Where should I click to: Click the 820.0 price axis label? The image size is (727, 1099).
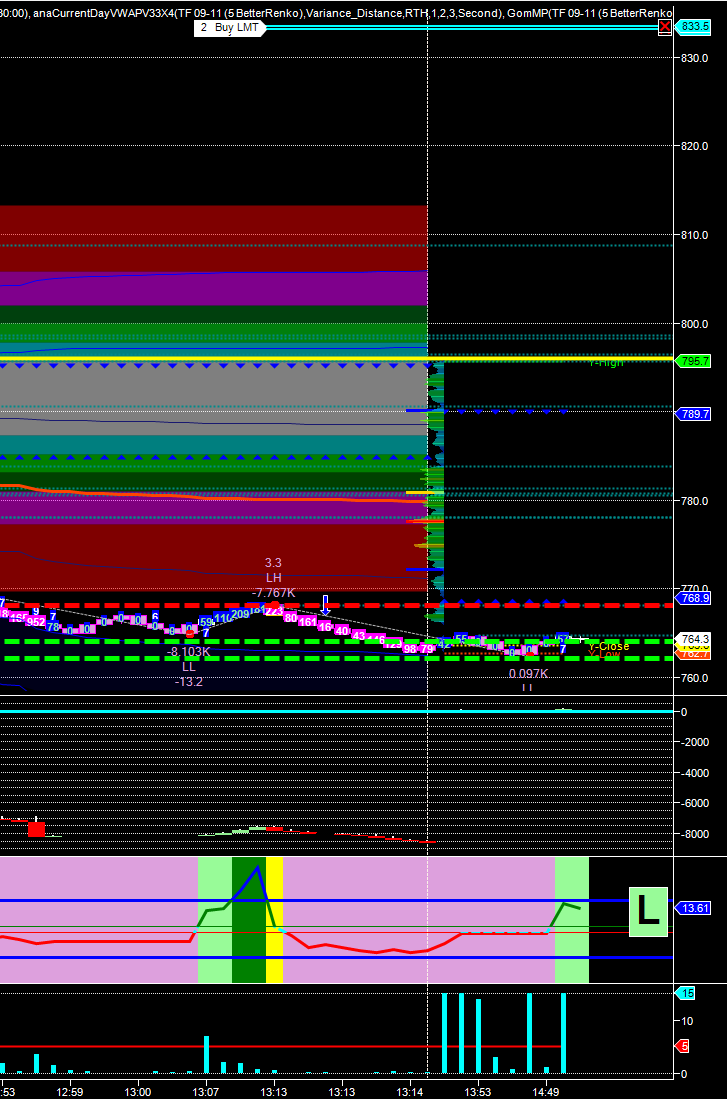[694, 146]
